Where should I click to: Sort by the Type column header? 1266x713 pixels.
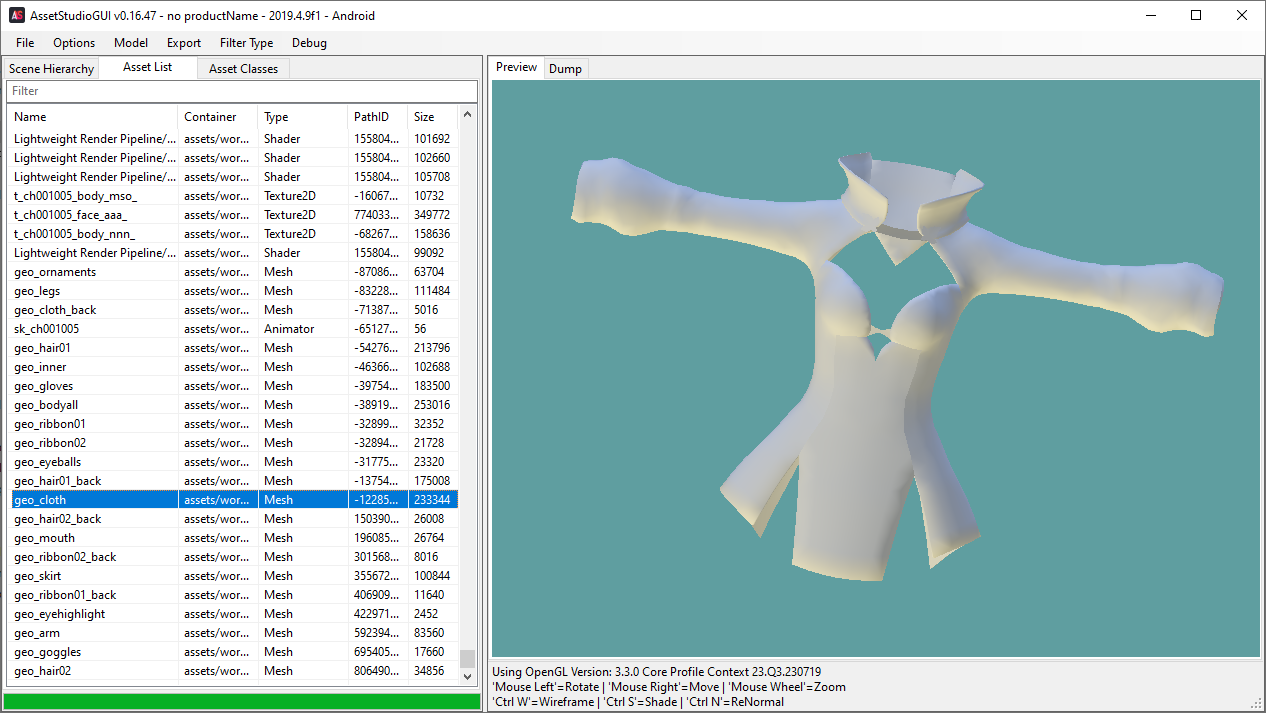click(303, 117)
